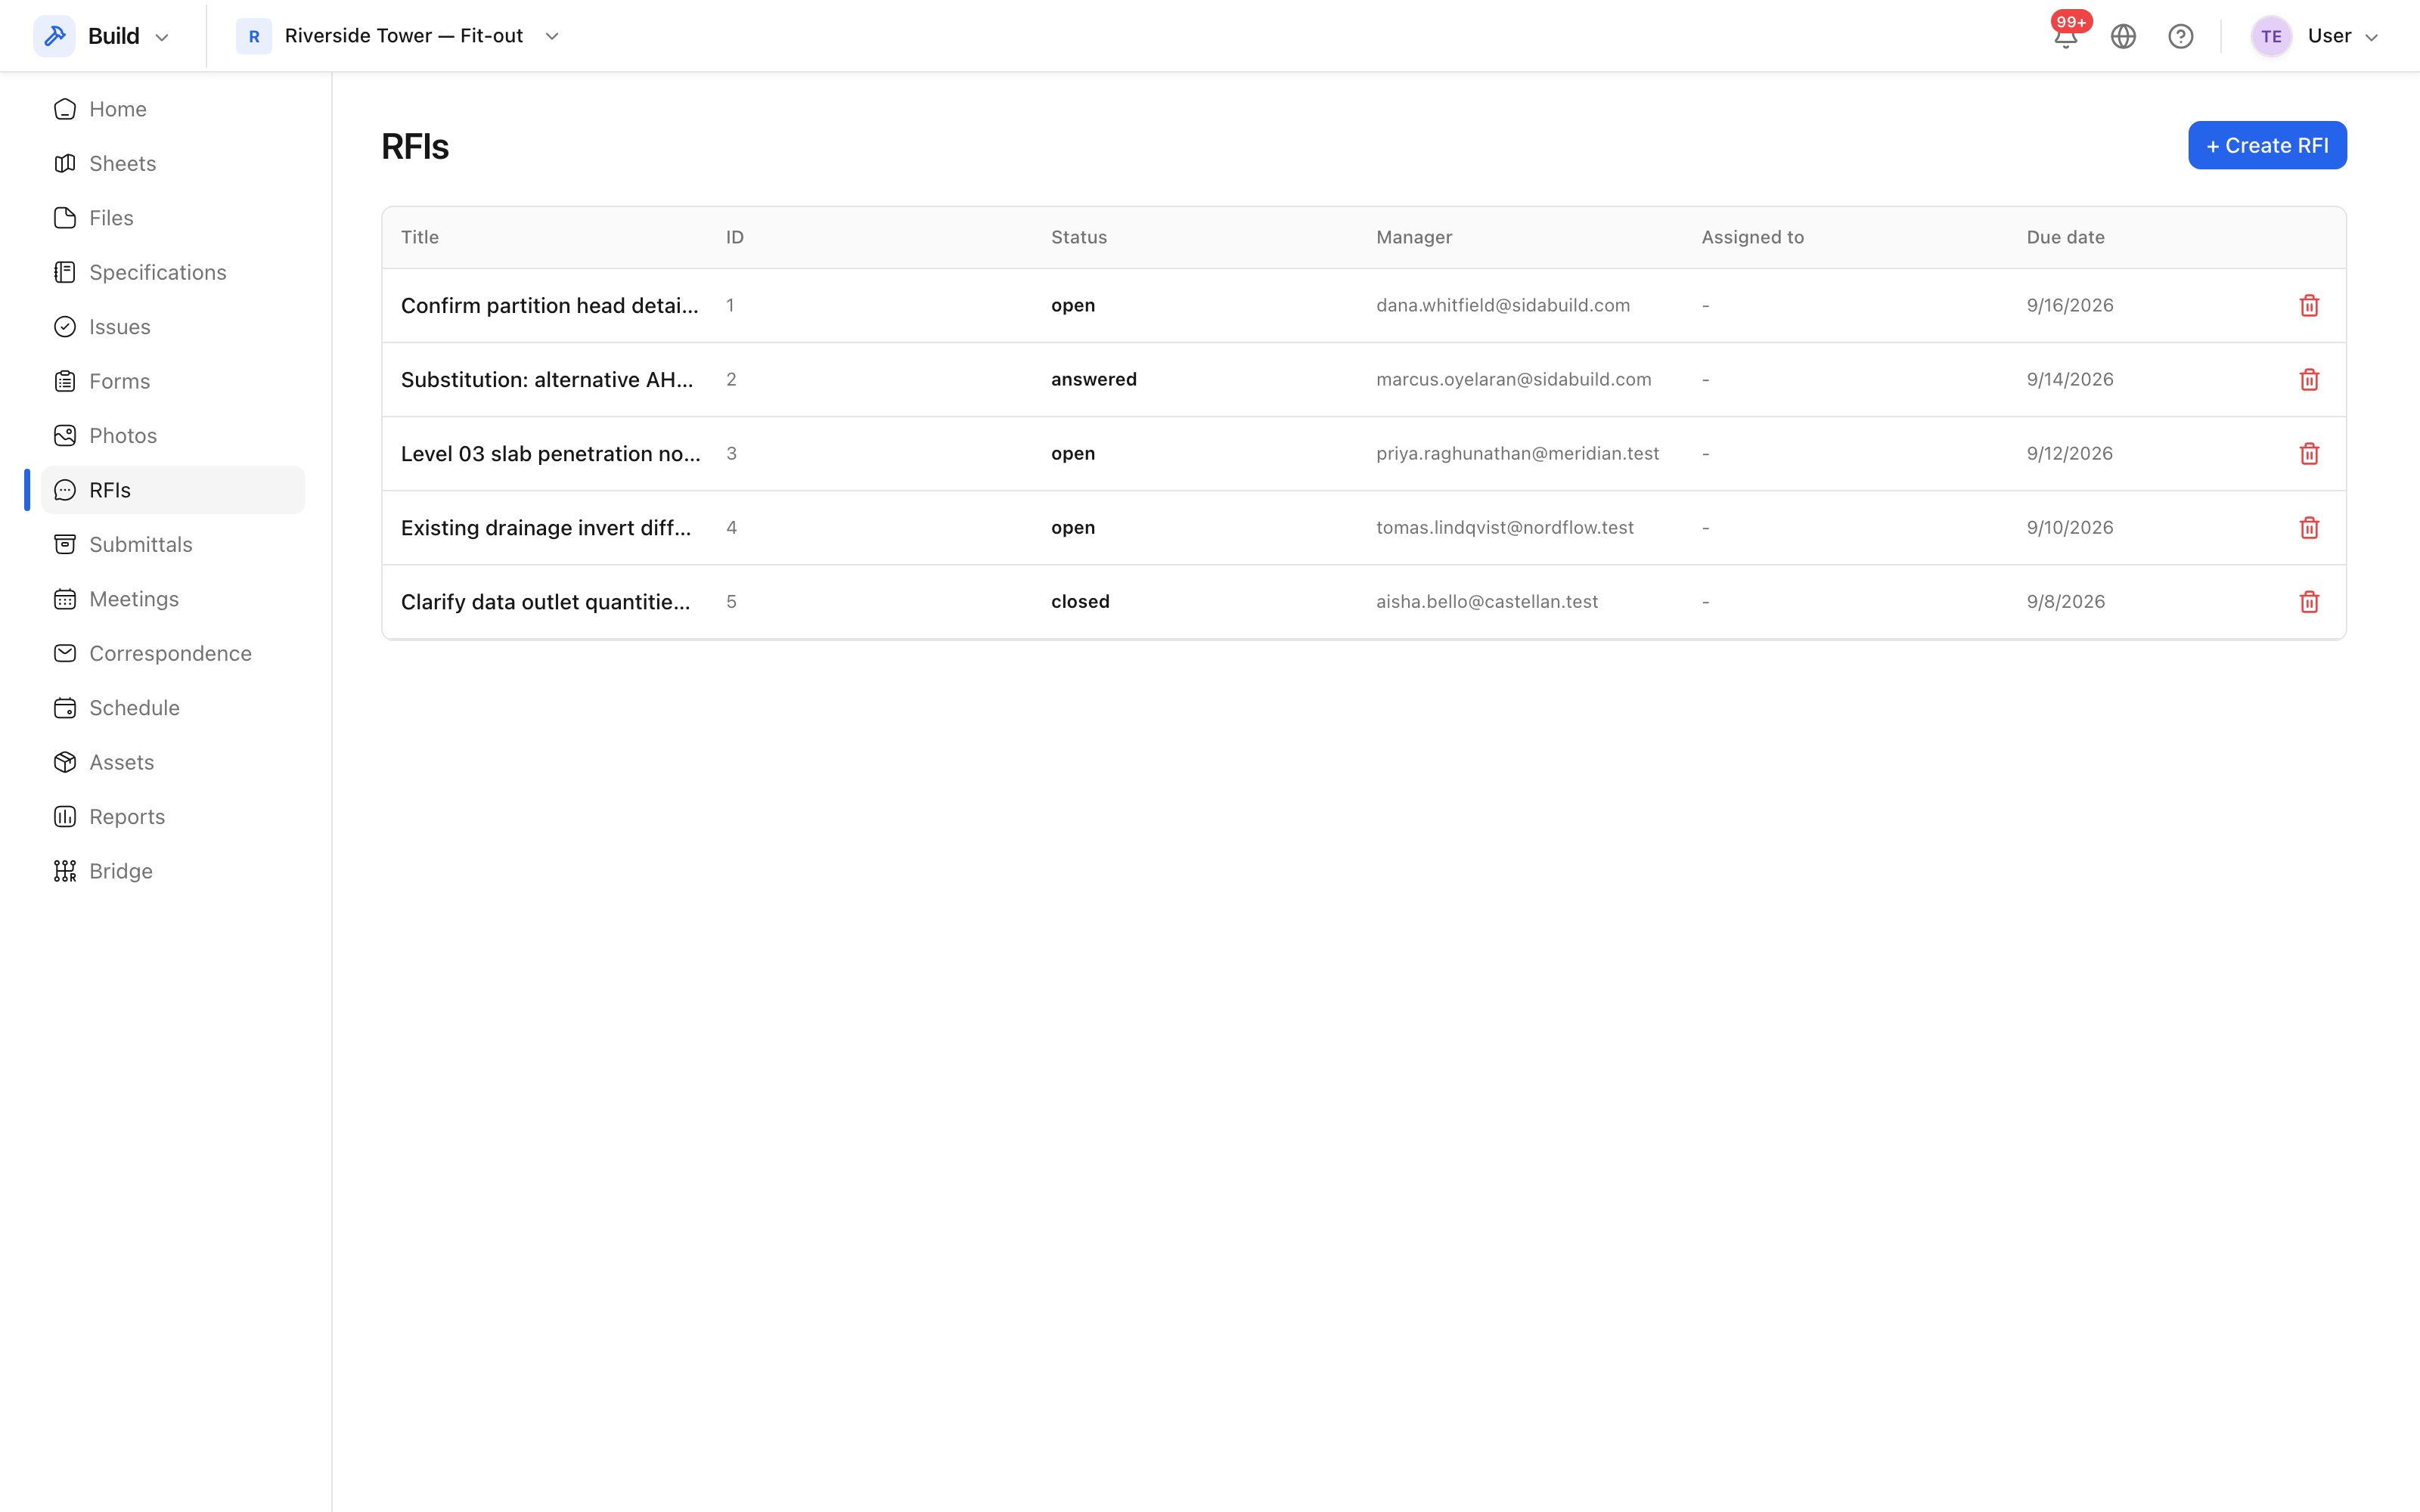Expand the Build product dropdown chevron
This screenshot has height=1512, width=2420.
162,38
